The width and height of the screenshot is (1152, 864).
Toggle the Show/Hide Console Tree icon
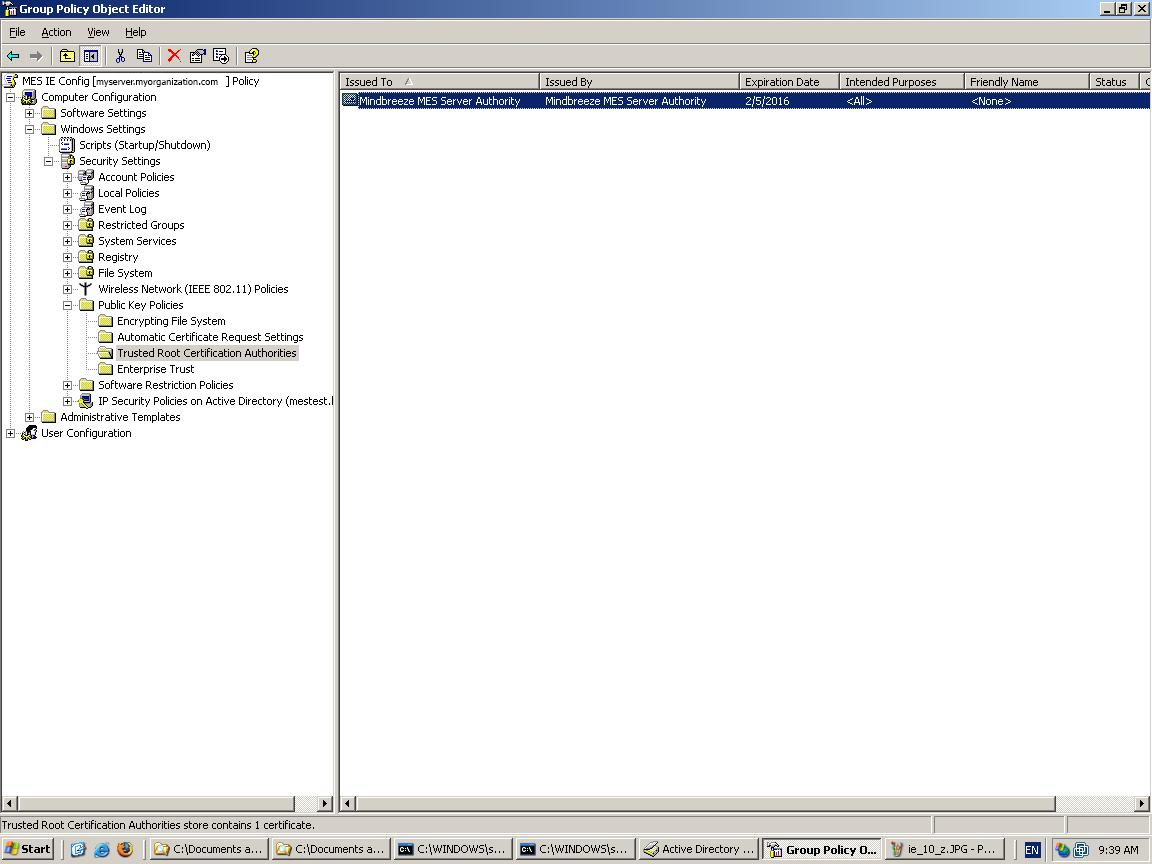[x=91, y=56]
